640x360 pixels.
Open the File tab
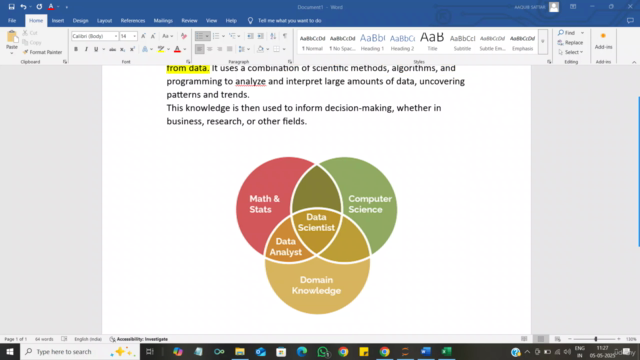[12, 20]
